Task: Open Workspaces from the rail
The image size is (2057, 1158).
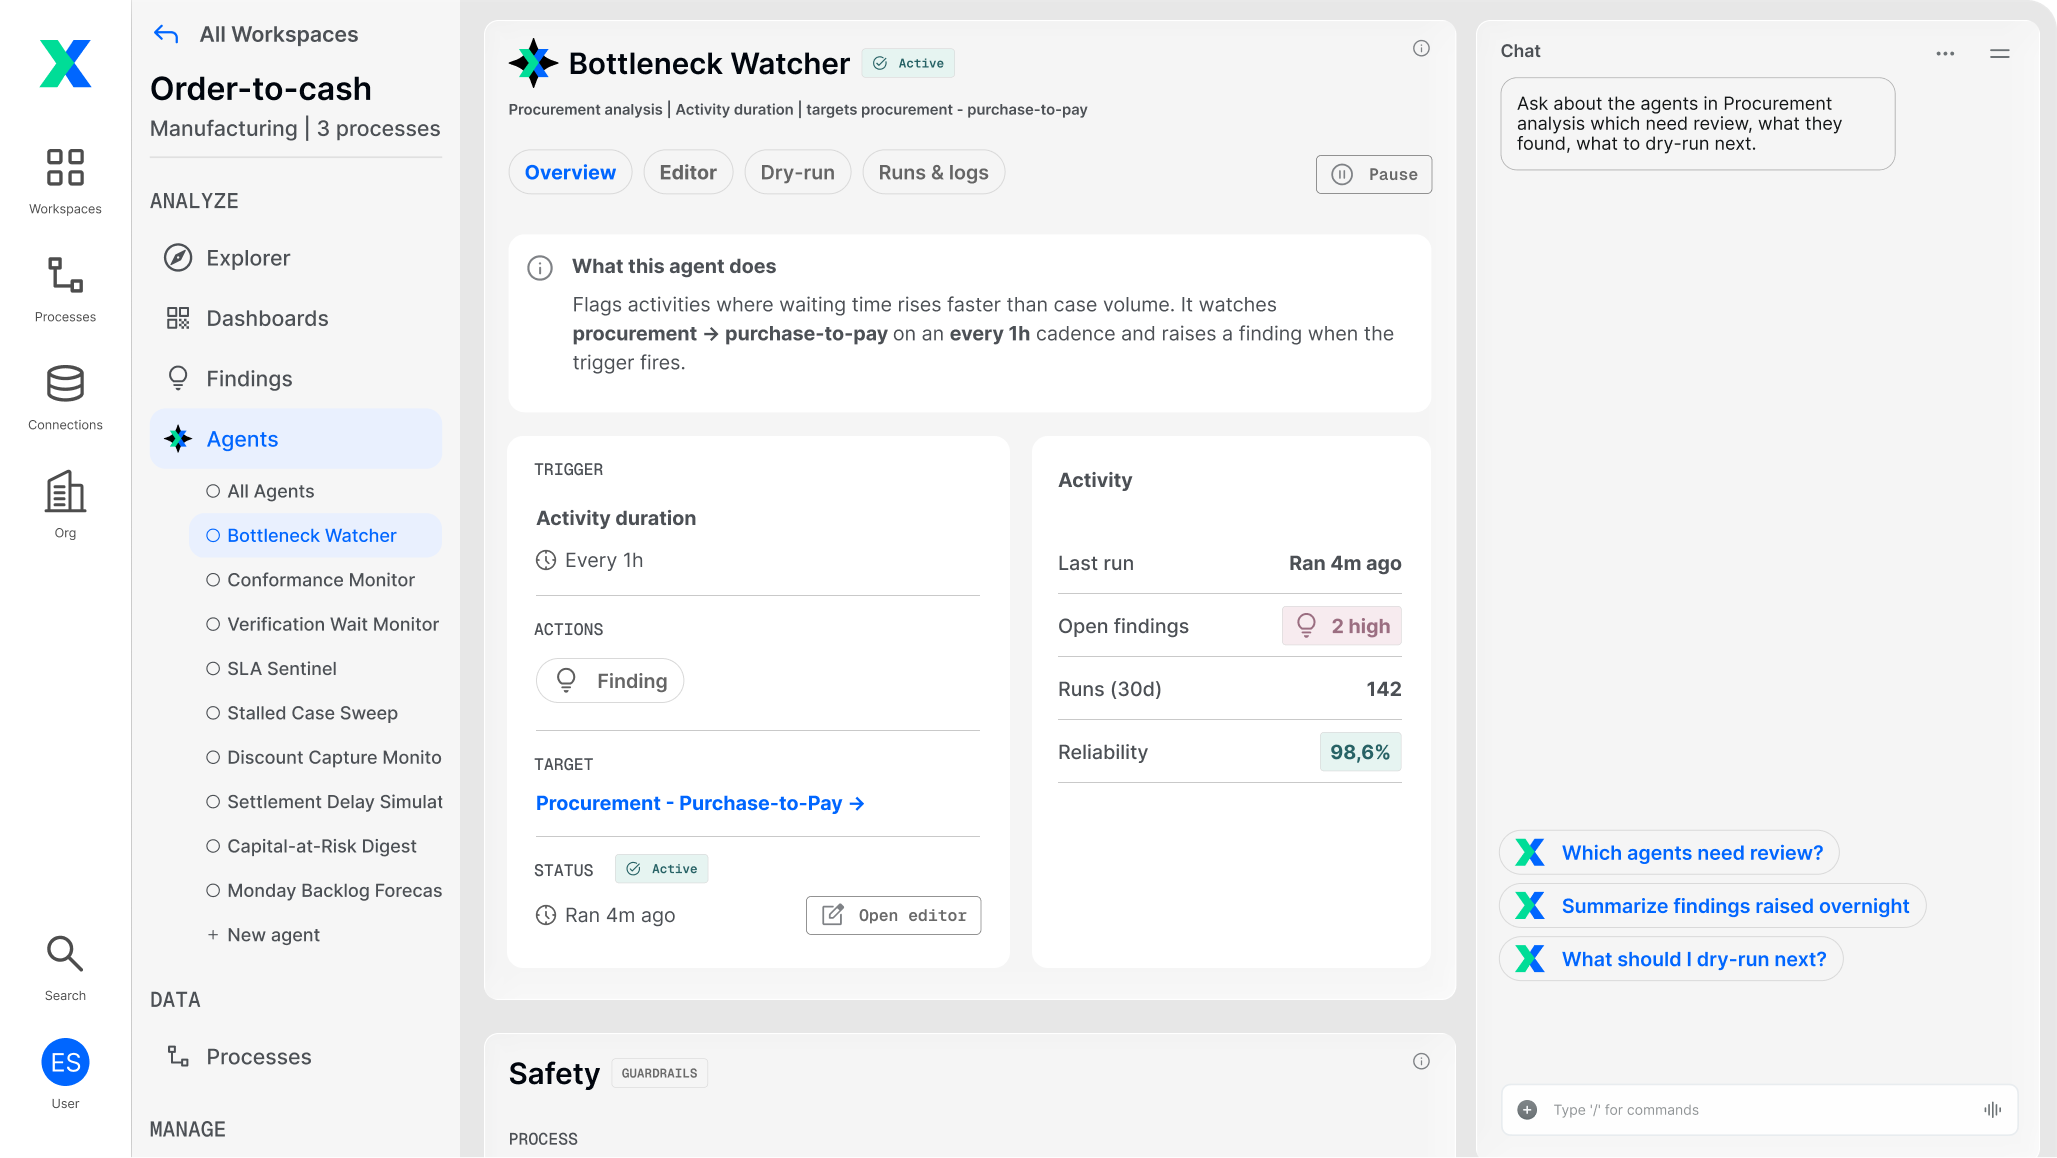Action: [65, 181]
